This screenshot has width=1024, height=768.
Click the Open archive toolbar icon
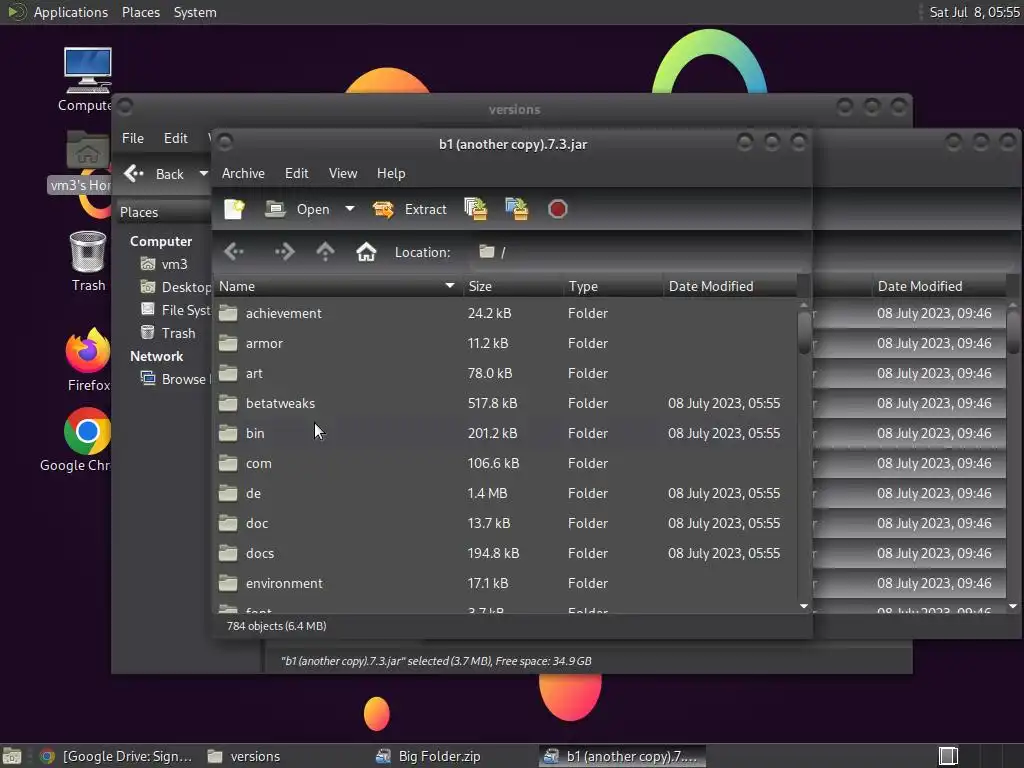(x=297, y=209)
